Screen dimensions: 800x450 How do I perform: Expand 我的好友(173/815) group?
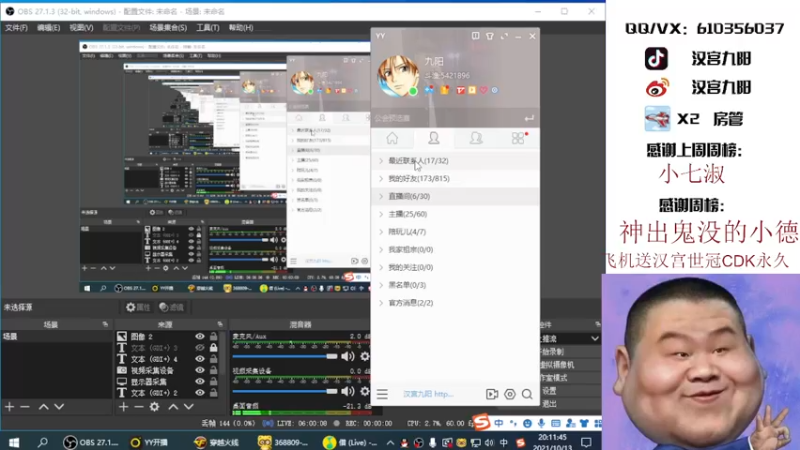[455, 179]
